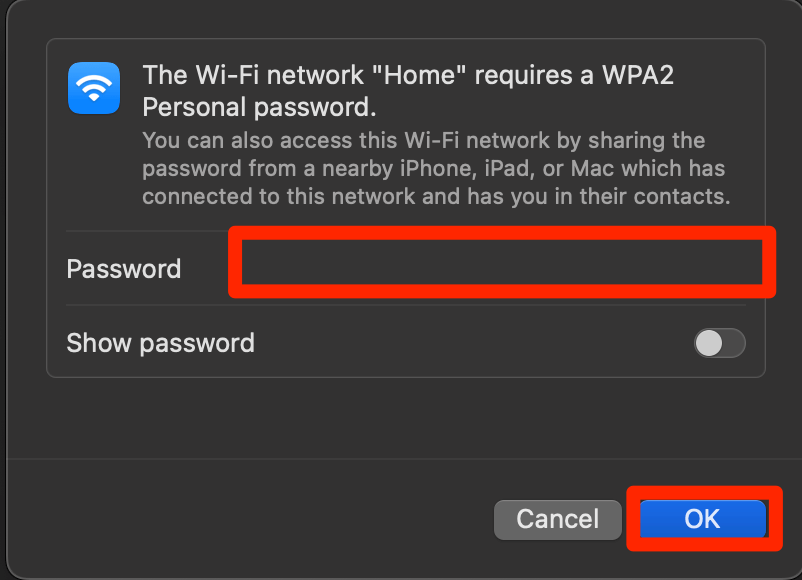This screenshot has height=580, width=802.
Task: Confirm with the blue OK button
Action: point(702,518)
